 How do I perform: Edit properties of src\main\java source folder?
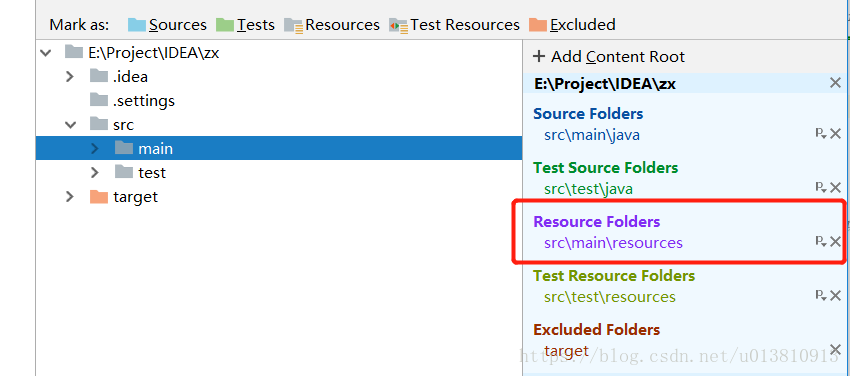pyautogui.click(x=821, y=133)
